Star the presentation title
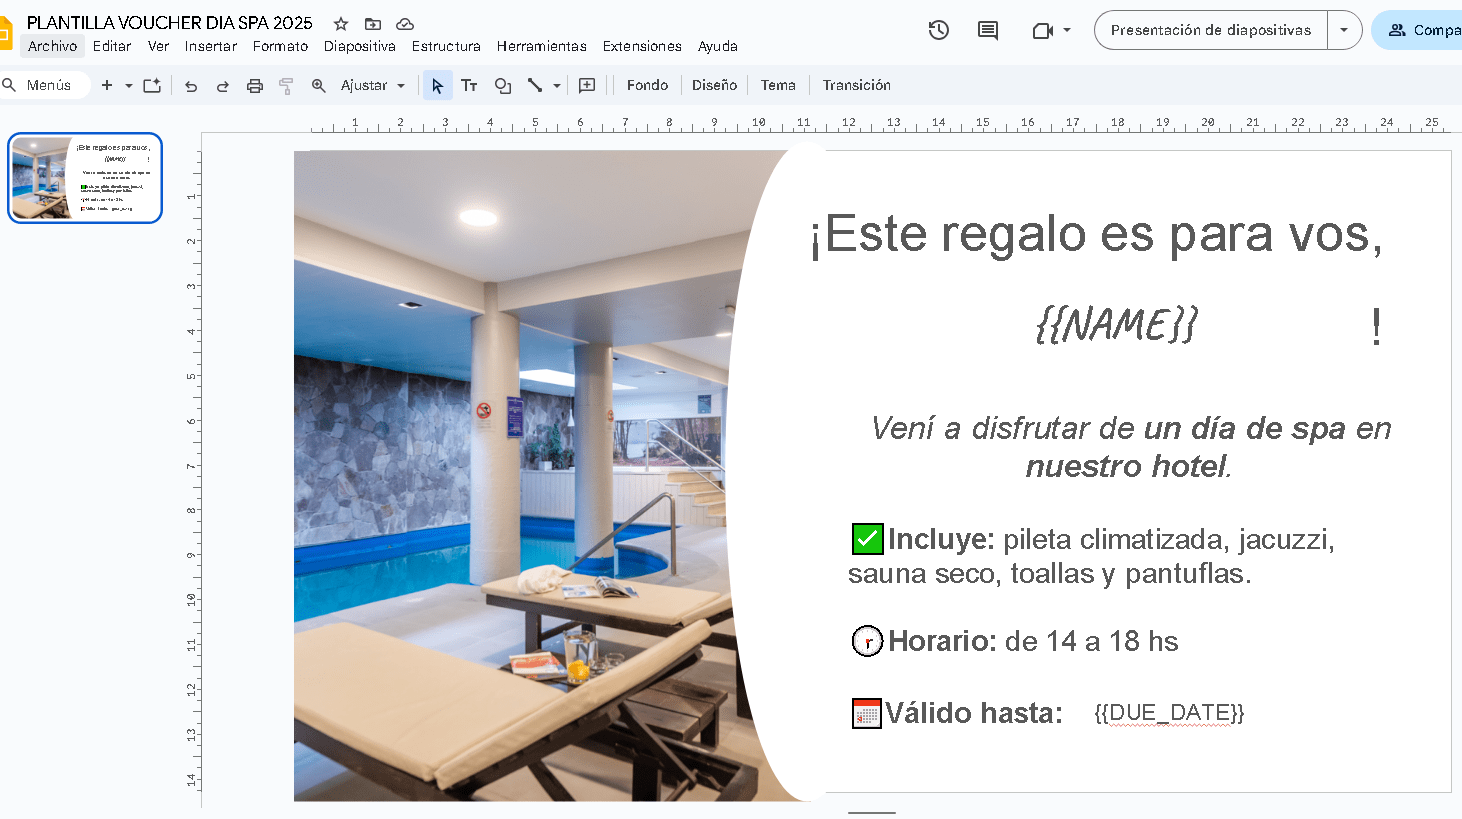 (x=341, y=24)
